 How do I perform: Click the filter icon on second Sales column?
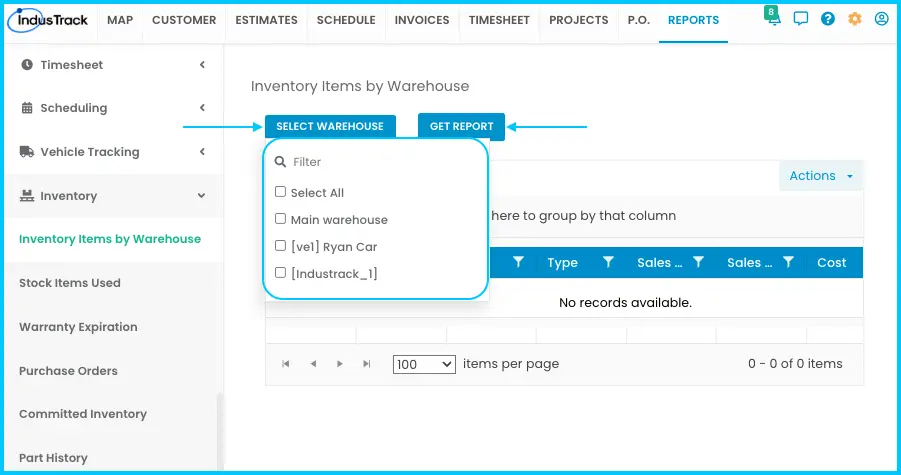[788, 262]
